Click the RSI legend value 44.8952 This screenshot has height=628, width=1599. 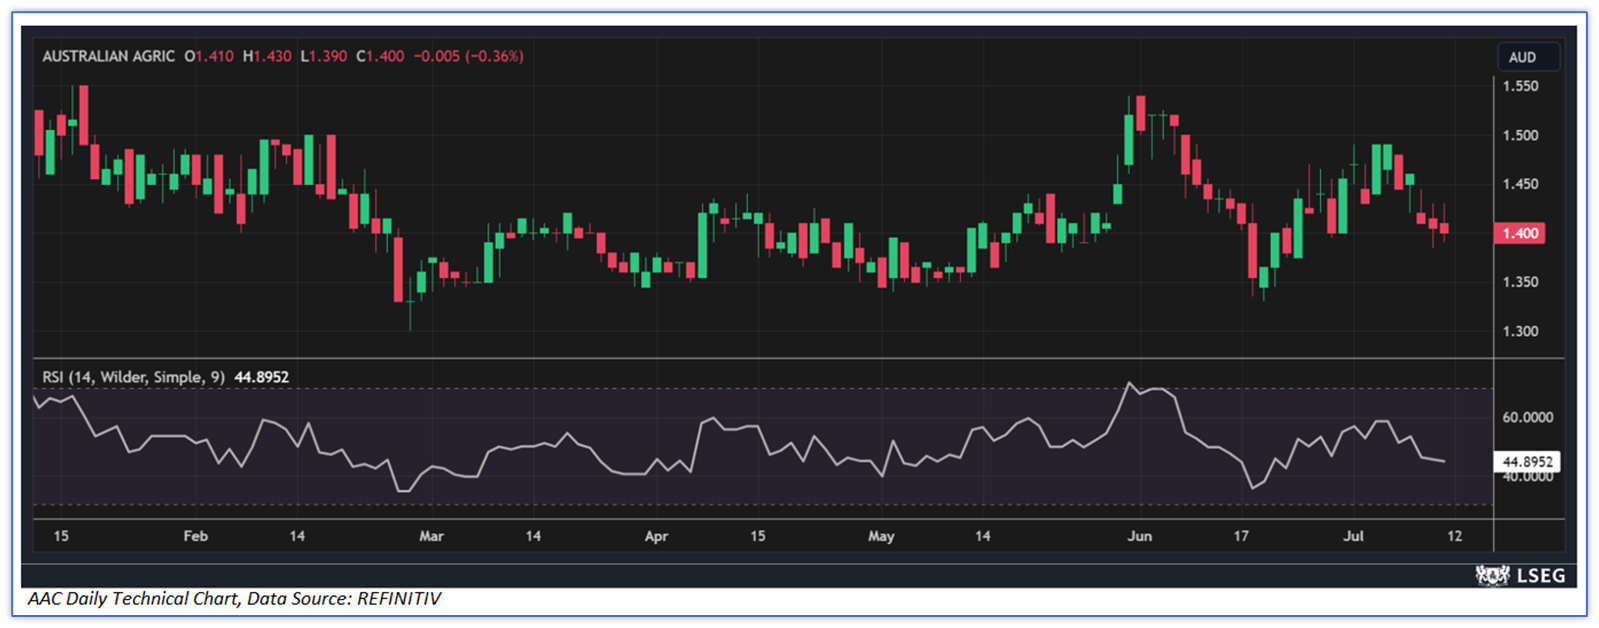pos(261,377)
